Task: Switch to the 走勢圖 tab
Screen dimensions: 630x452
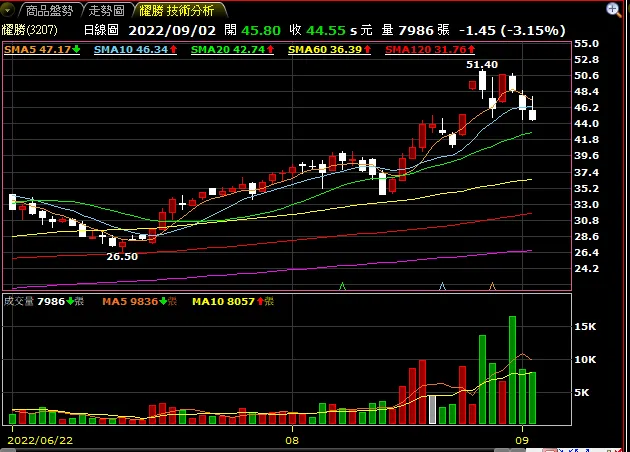Action: click(x=107, y=10)
